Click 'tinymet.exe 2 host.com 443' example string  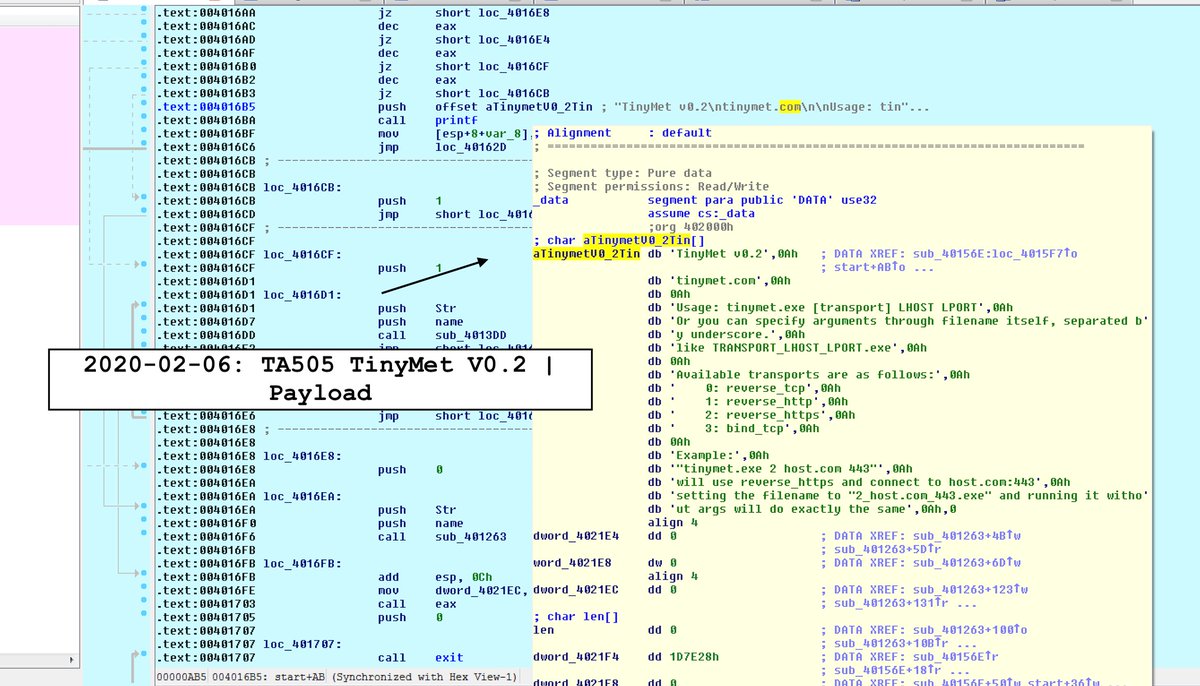click(x=780, y=469)
